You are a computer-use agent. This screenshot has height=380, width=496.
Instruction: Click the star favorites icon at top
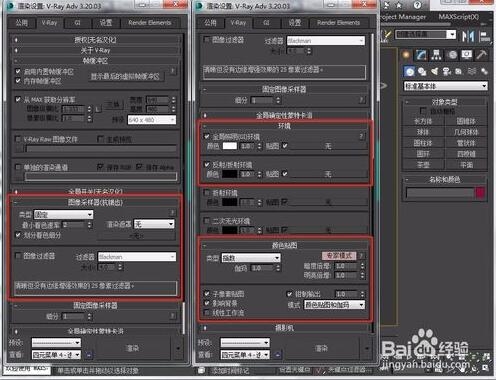click(x=399, y=5)
